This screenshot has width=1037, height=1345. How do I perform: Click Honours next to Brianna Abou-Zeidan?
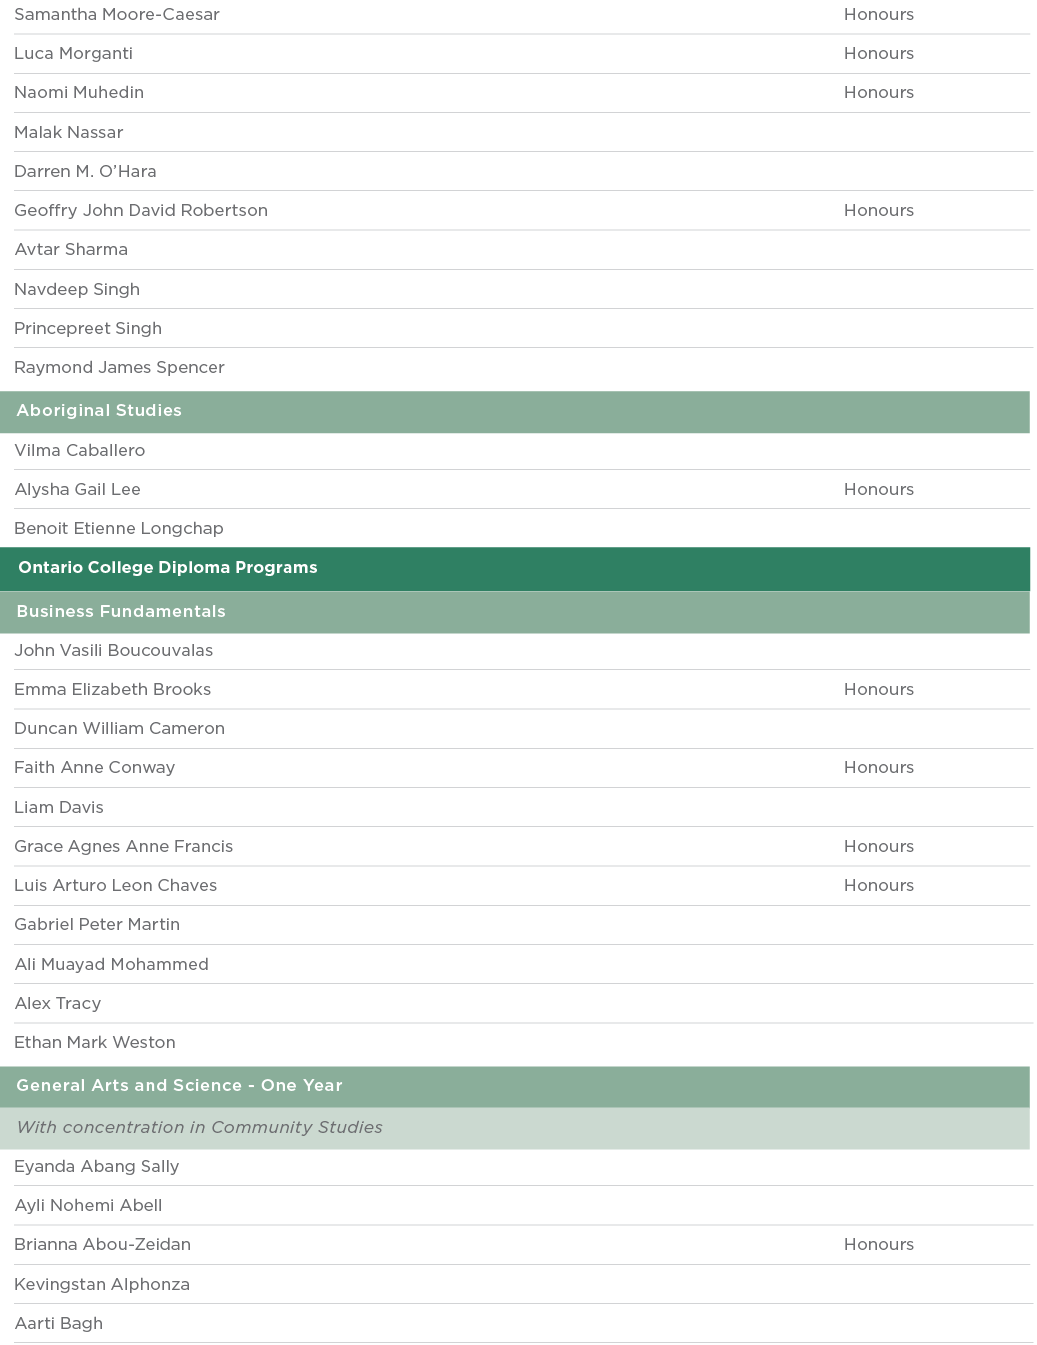coord(878,1245)
